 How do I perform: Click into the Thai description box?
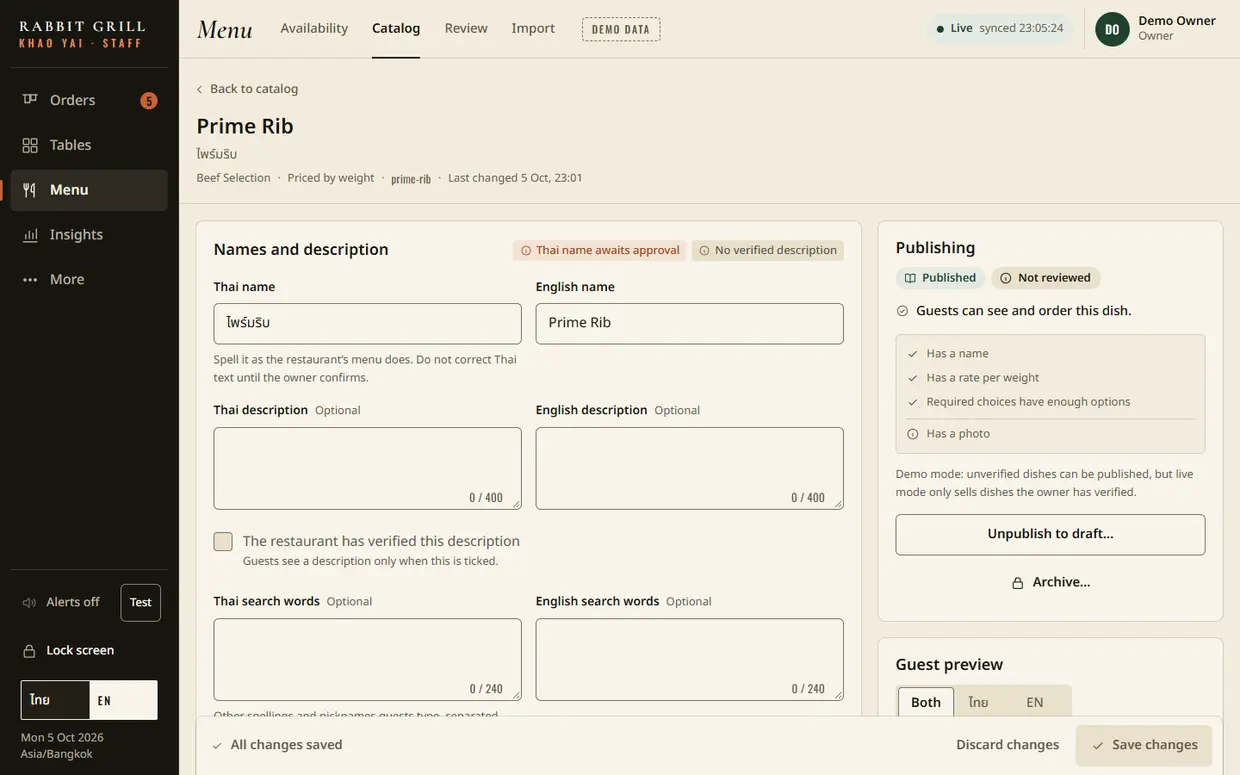[367, 469]
